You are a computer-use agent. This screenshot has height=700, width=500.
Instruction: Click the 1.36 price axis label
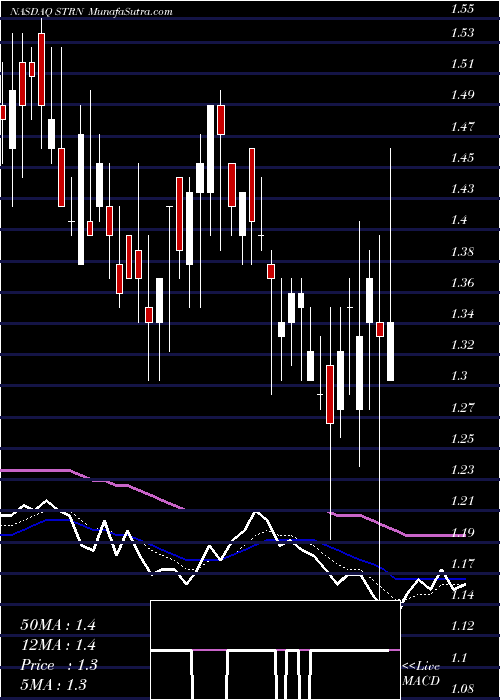coord(462,283)
